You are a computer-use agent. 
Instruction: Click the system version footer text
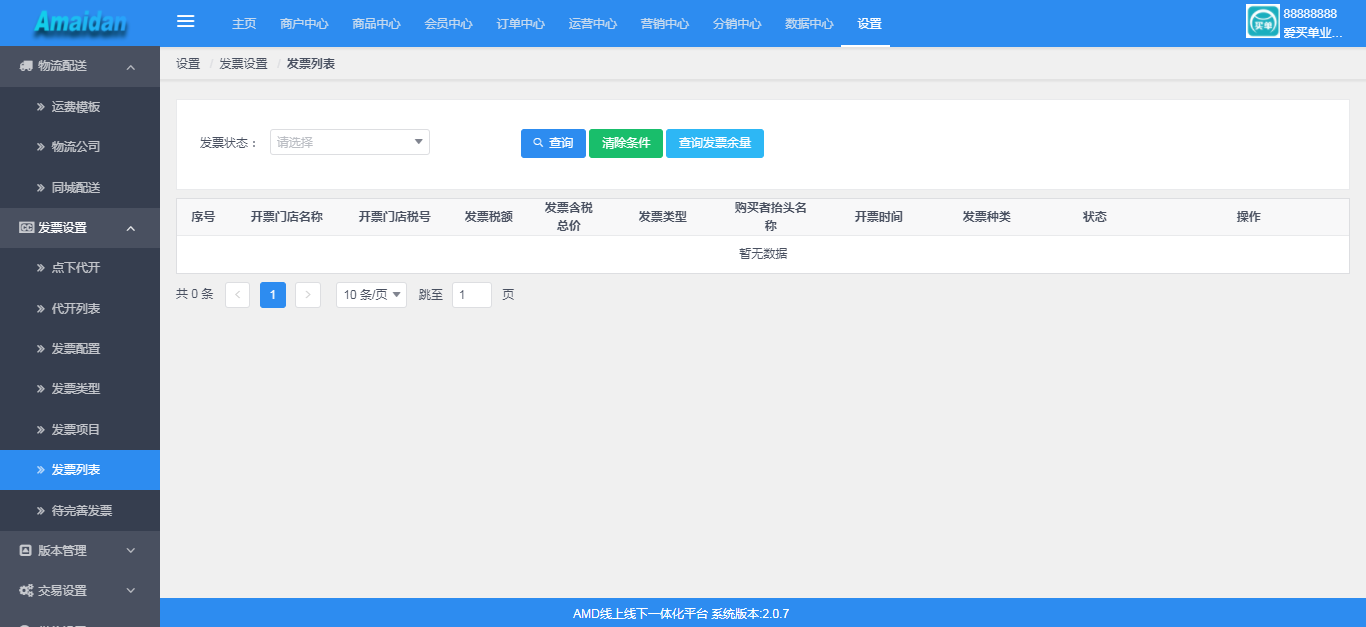tap(681, 614)
